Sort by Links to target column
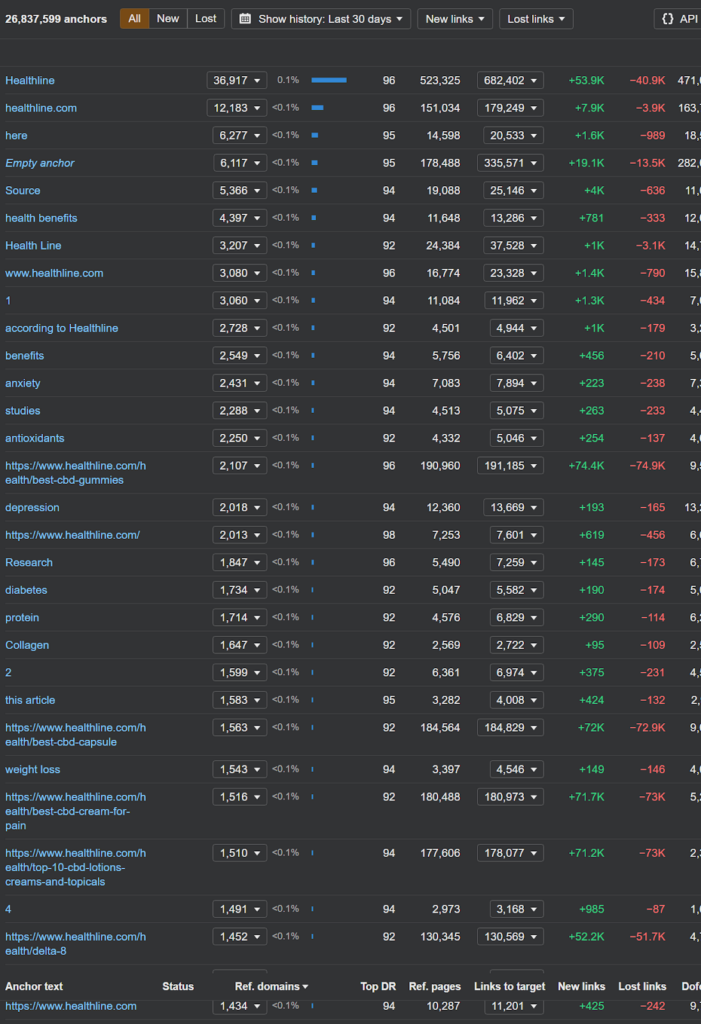701x1024 pixels. click(x=509, y=986)
